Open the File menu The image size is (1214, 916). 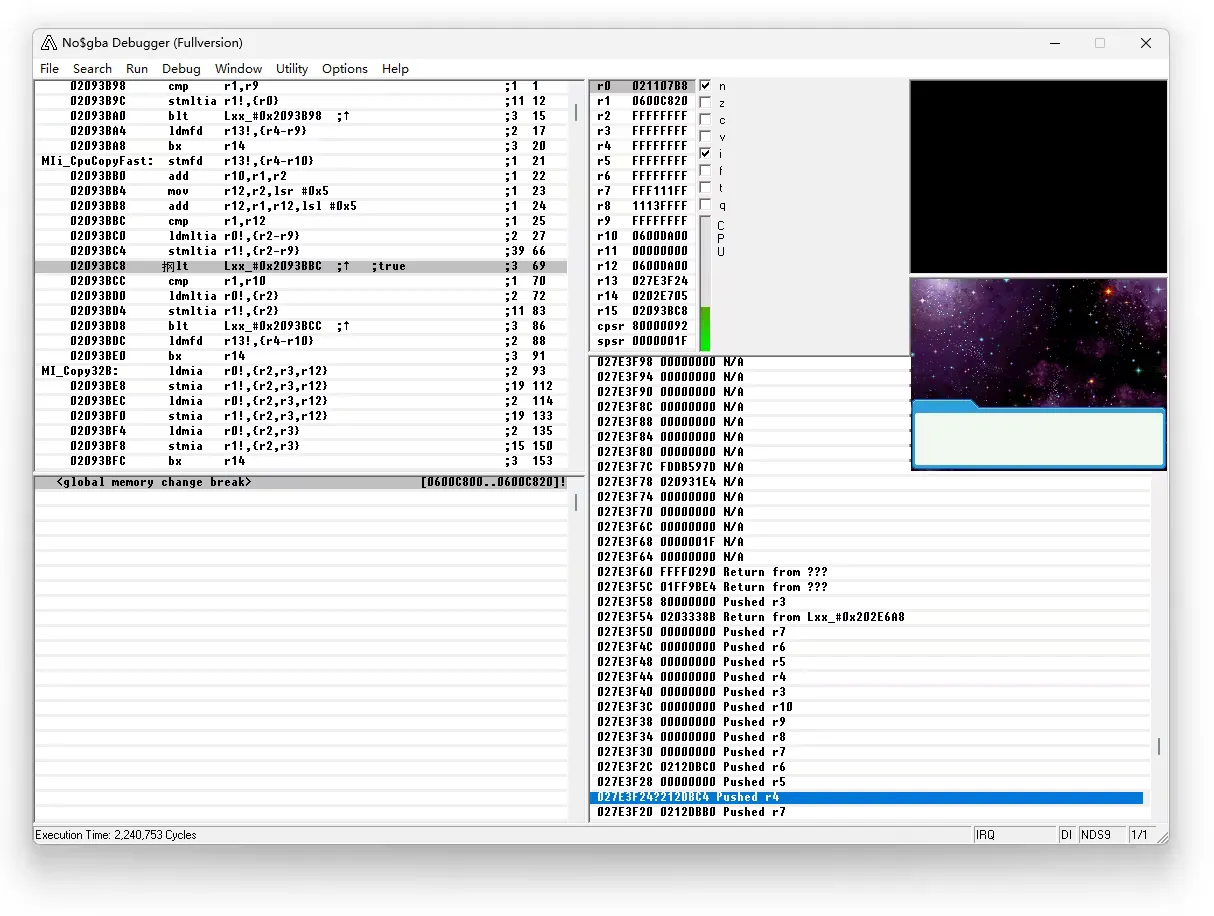[x=49, y=69]
